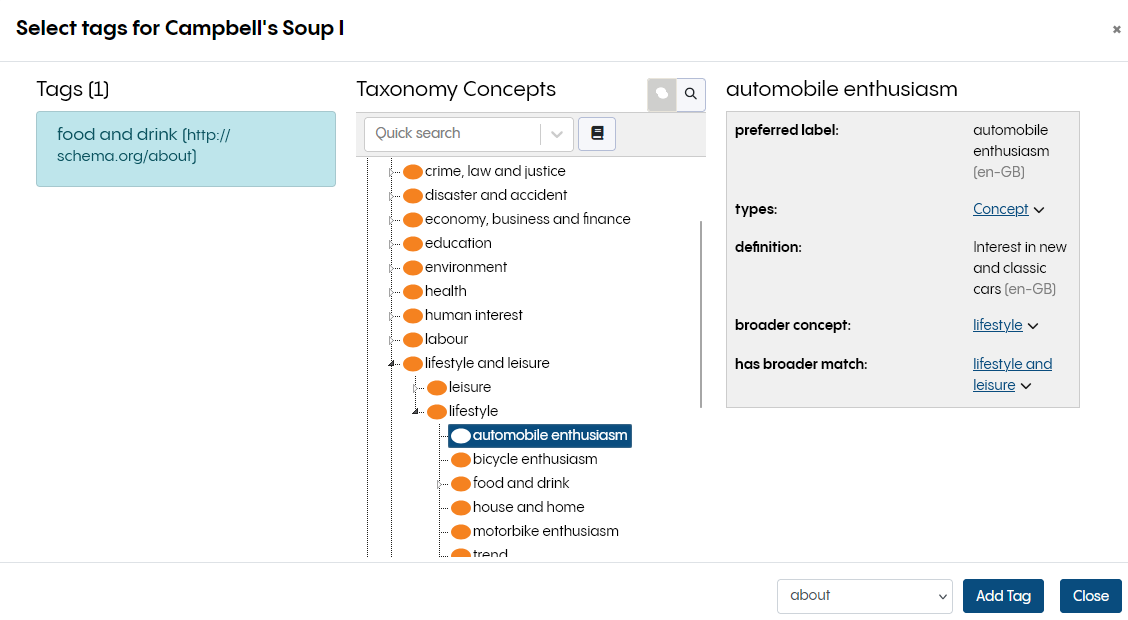Switch to the concept tree view icon

[x=662, y=94]
